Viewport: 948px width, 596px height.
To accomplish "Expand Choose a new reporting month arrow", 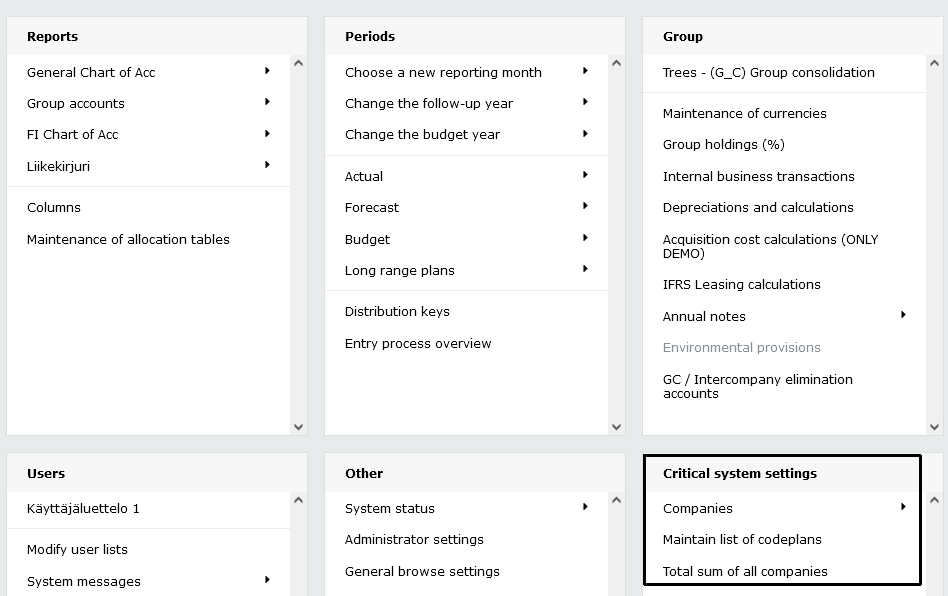I will point(585,71).
